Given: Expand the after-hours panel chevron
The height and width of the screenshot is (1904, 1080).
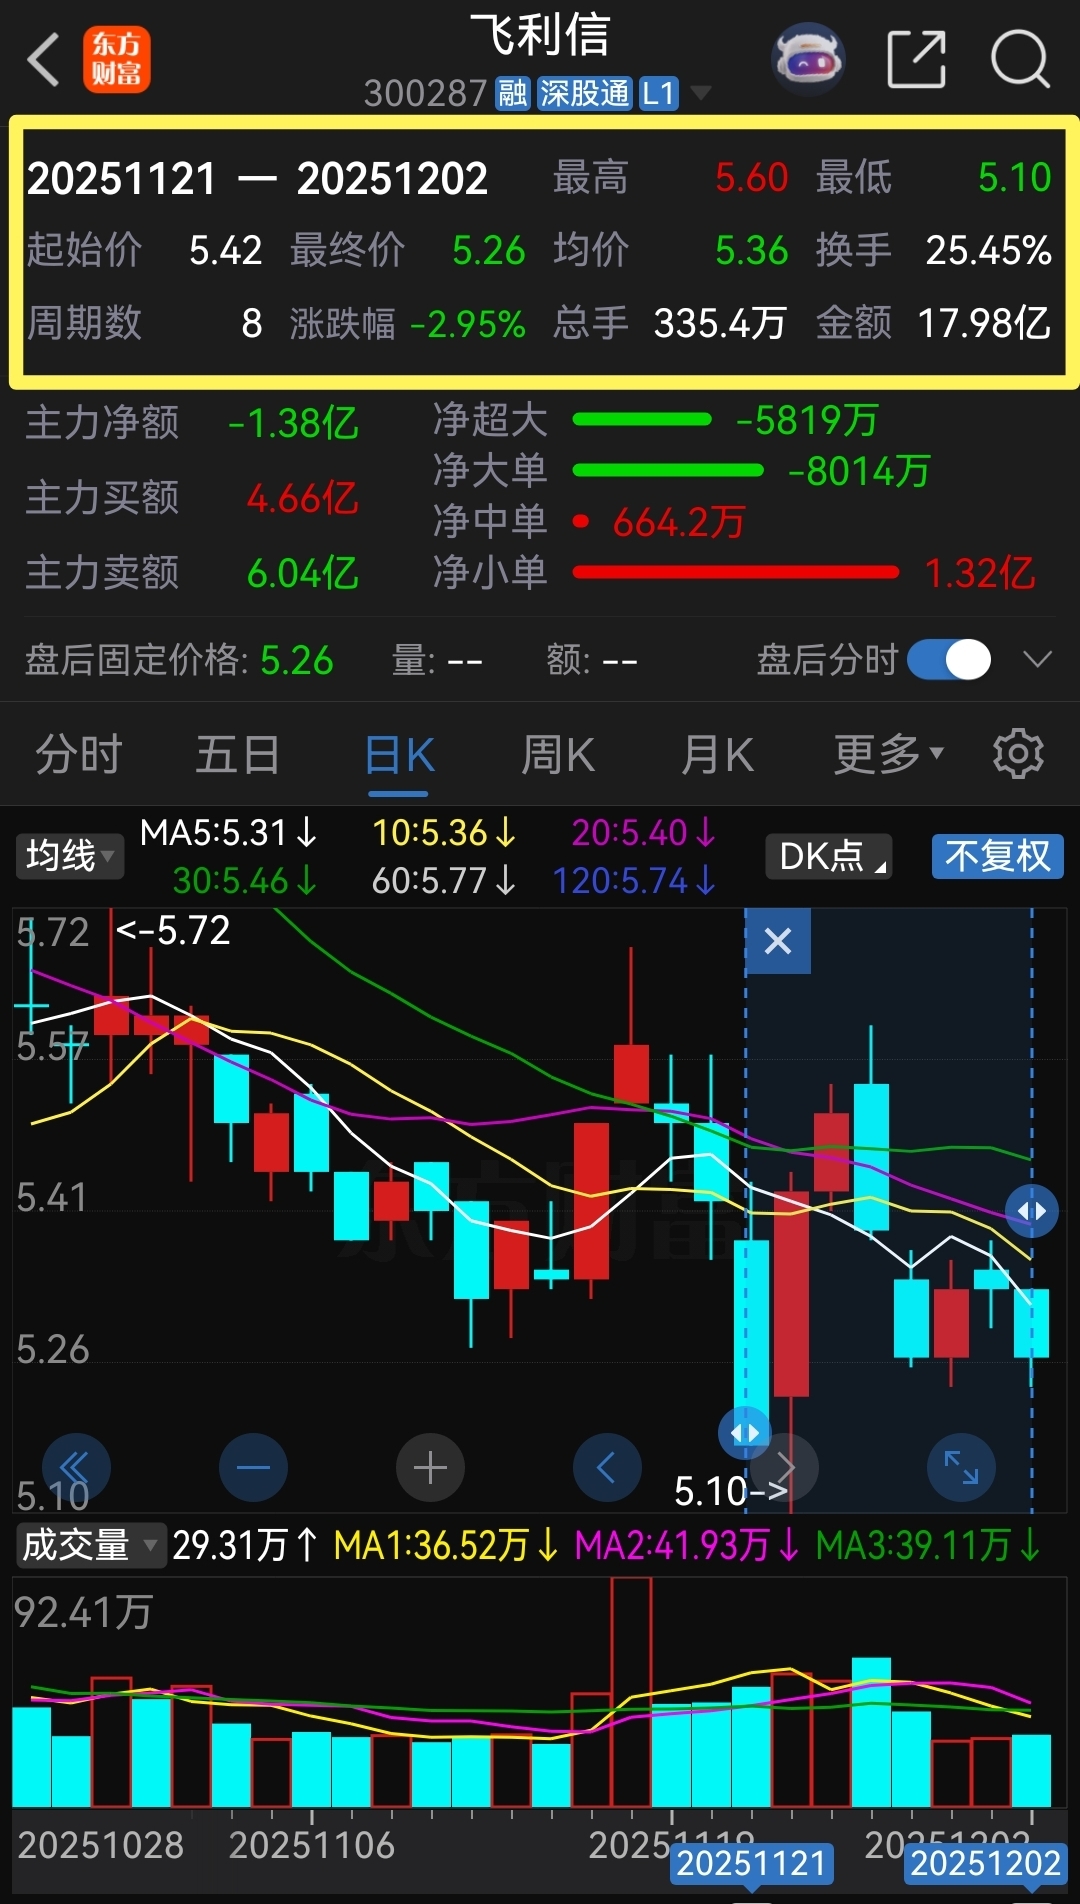Looking at the screenshot, I should click(1038, 660).
